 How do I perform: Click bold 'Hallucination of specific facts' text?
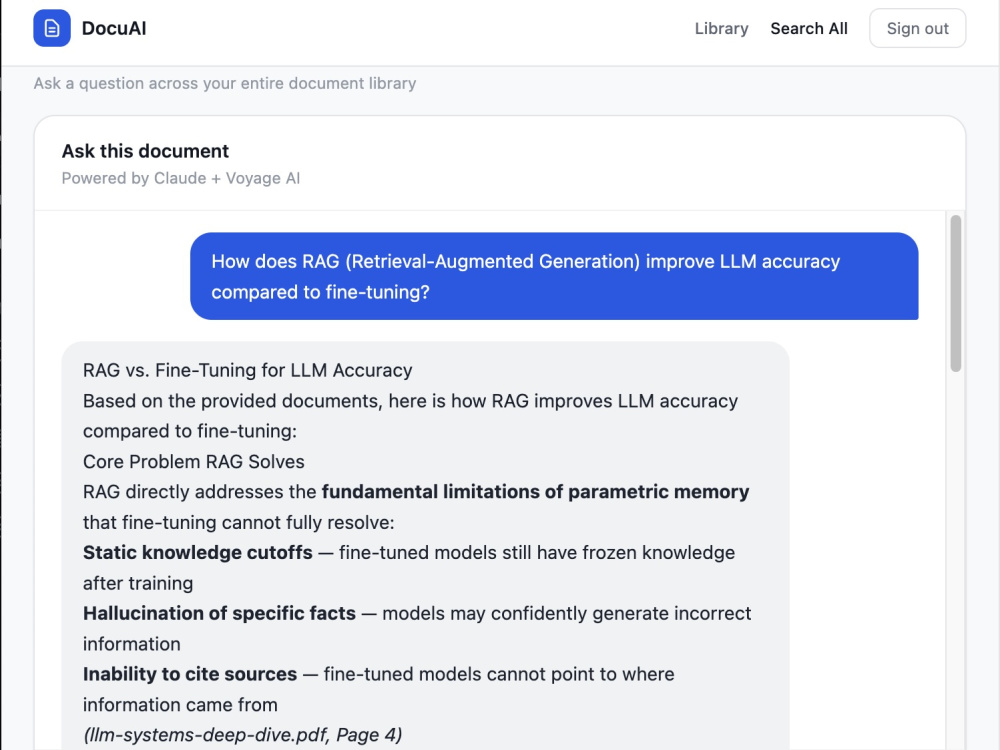[219, 613]
